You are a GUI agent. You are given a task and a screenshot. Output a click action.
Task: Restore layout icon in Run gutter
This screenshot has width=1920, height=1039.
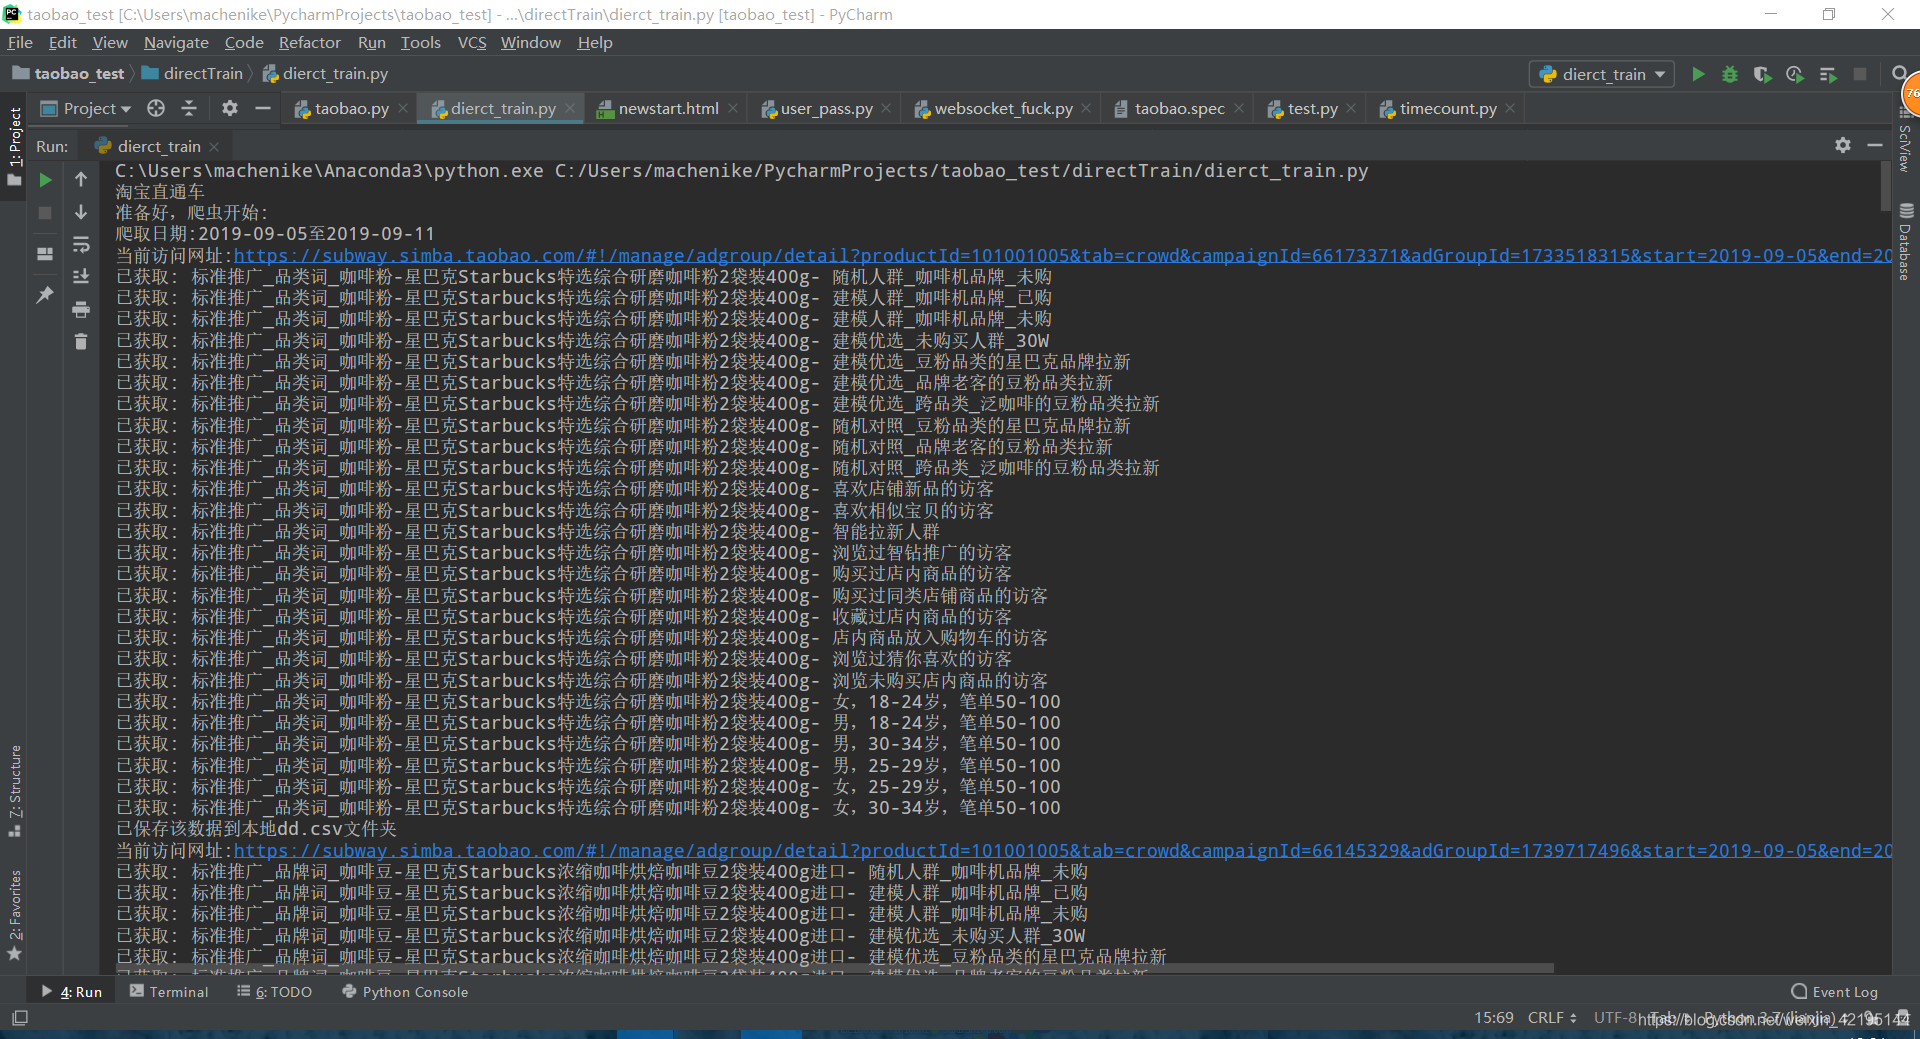pos(45,254)
